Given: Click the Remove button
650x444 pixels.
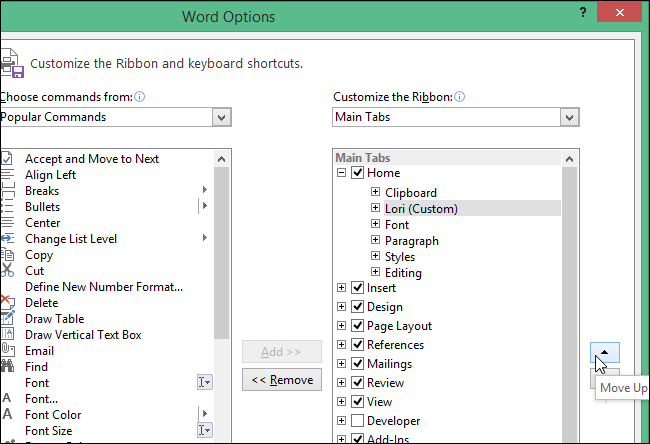Looking at the screenshot, I should click(282, 380).
